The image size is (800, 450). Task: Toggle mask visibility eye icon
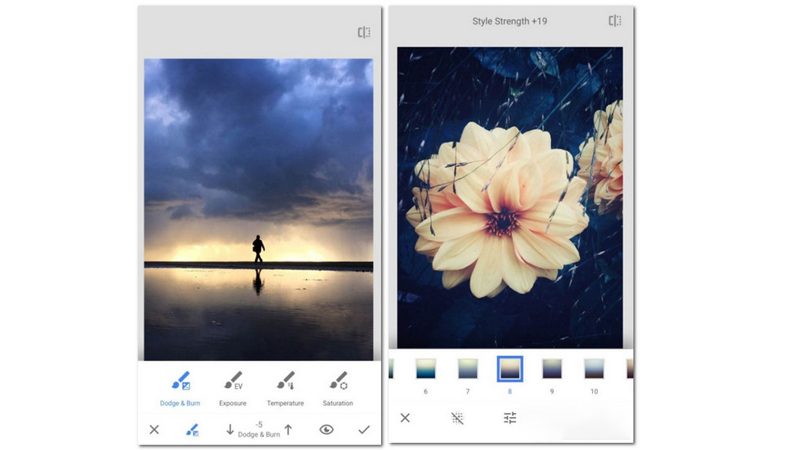(327, 430)
